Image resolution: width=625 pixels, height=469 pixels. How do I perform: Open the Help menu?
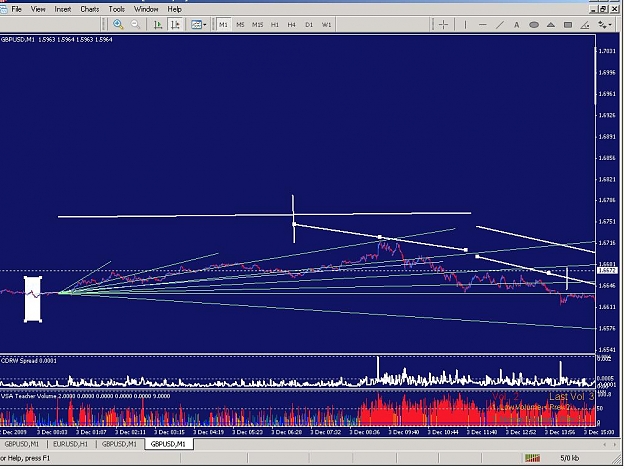coord(175,9)
